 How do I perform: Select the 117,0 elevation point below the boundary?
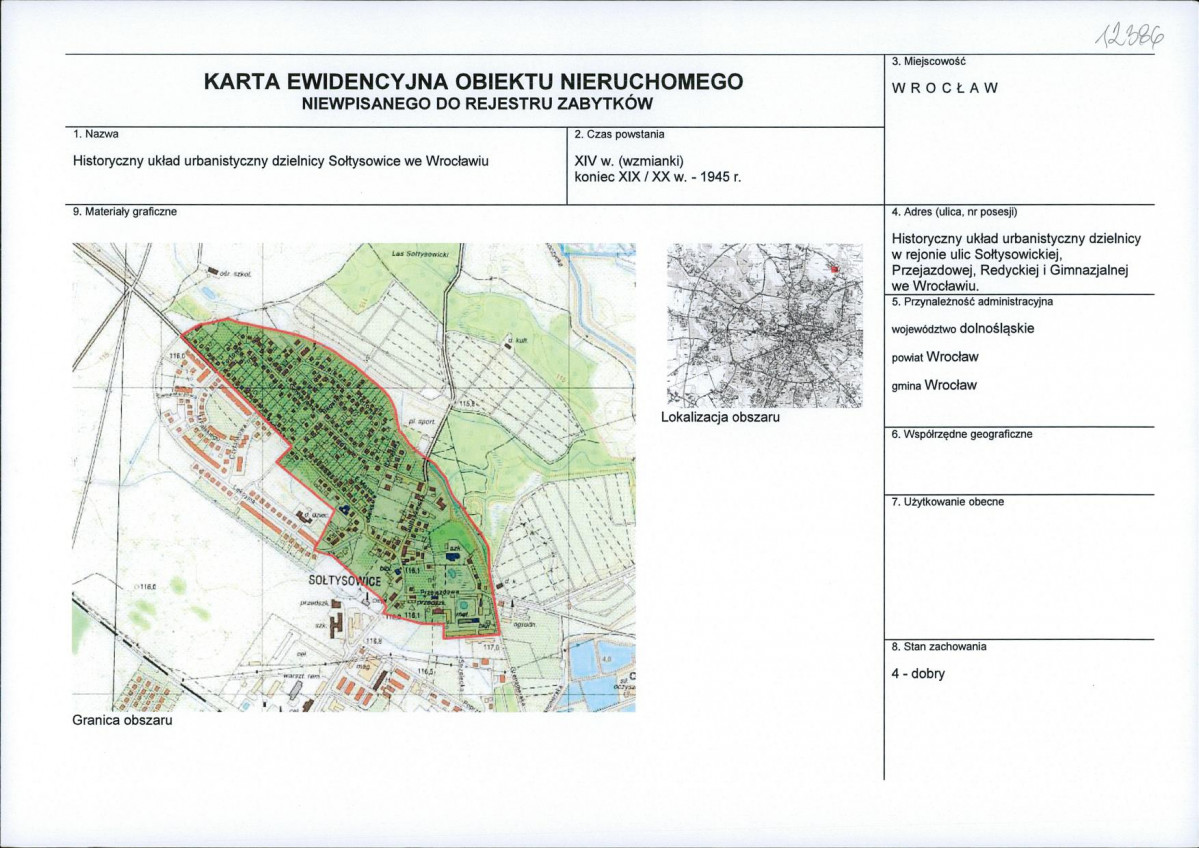489,645
